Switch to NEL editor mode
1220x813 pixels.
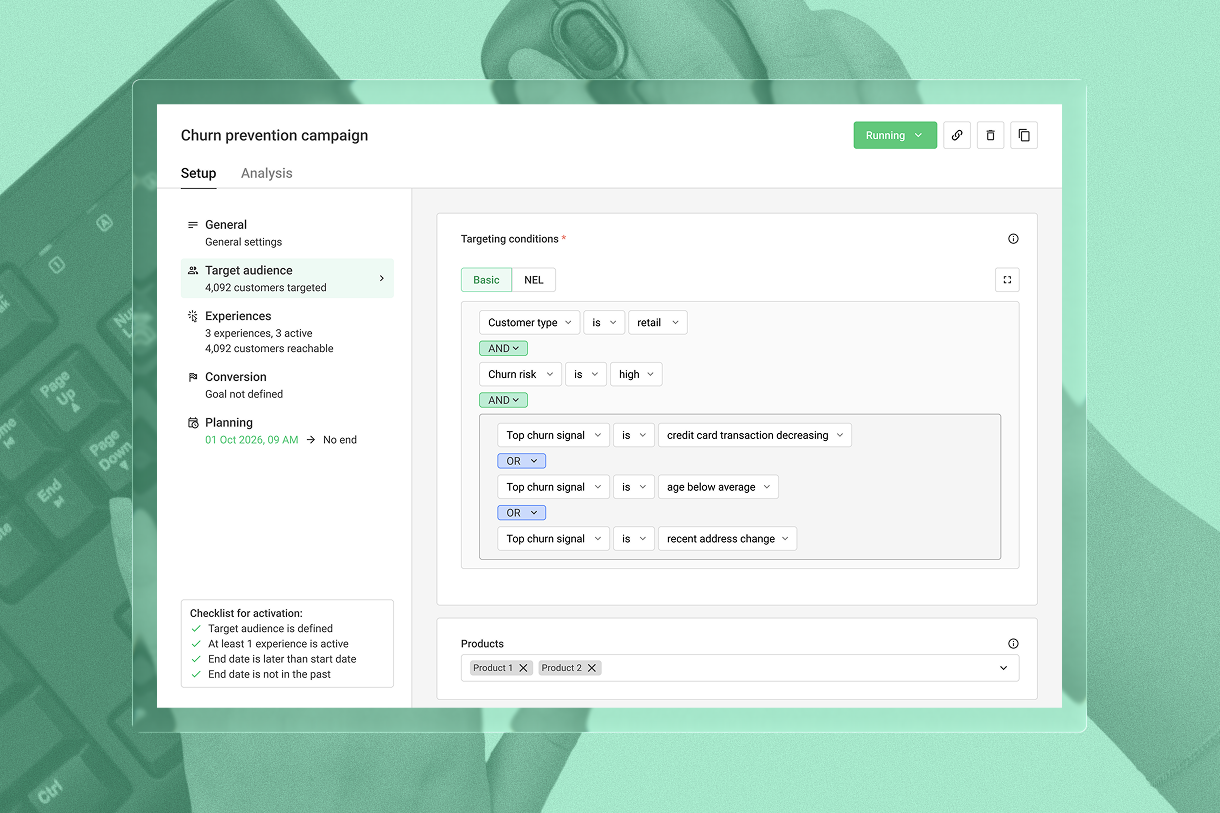click(x=534, y=280)
